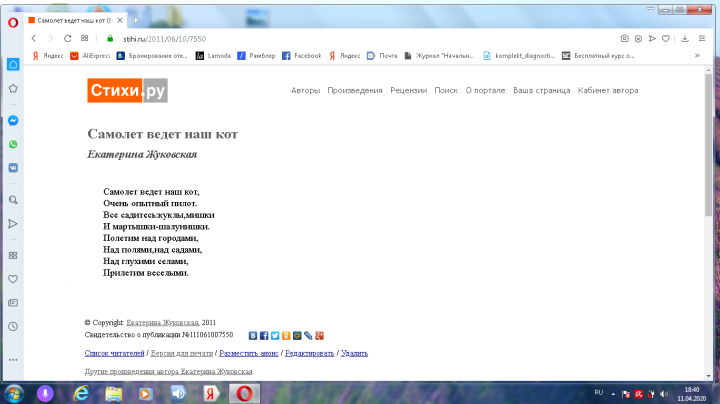Screen dimensions: 720x404
Task: Open sidebar bookmarks star icon
Action: 13,88
